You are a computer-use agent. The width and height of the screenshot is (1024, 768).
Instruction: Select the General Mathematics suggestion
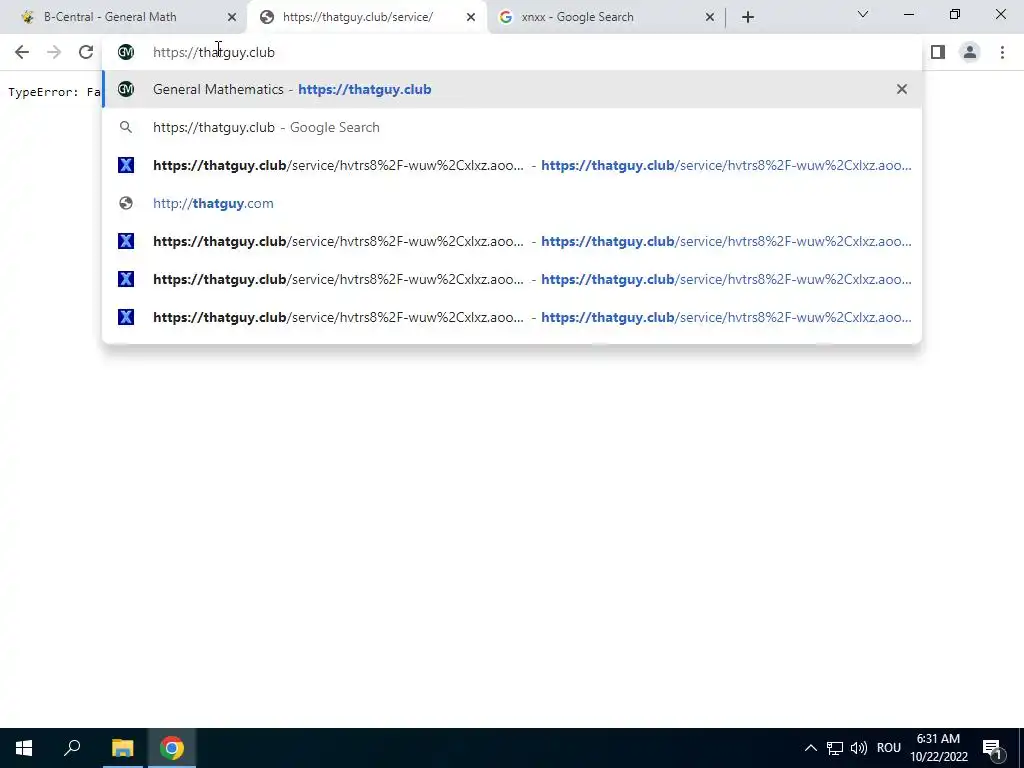513,89
